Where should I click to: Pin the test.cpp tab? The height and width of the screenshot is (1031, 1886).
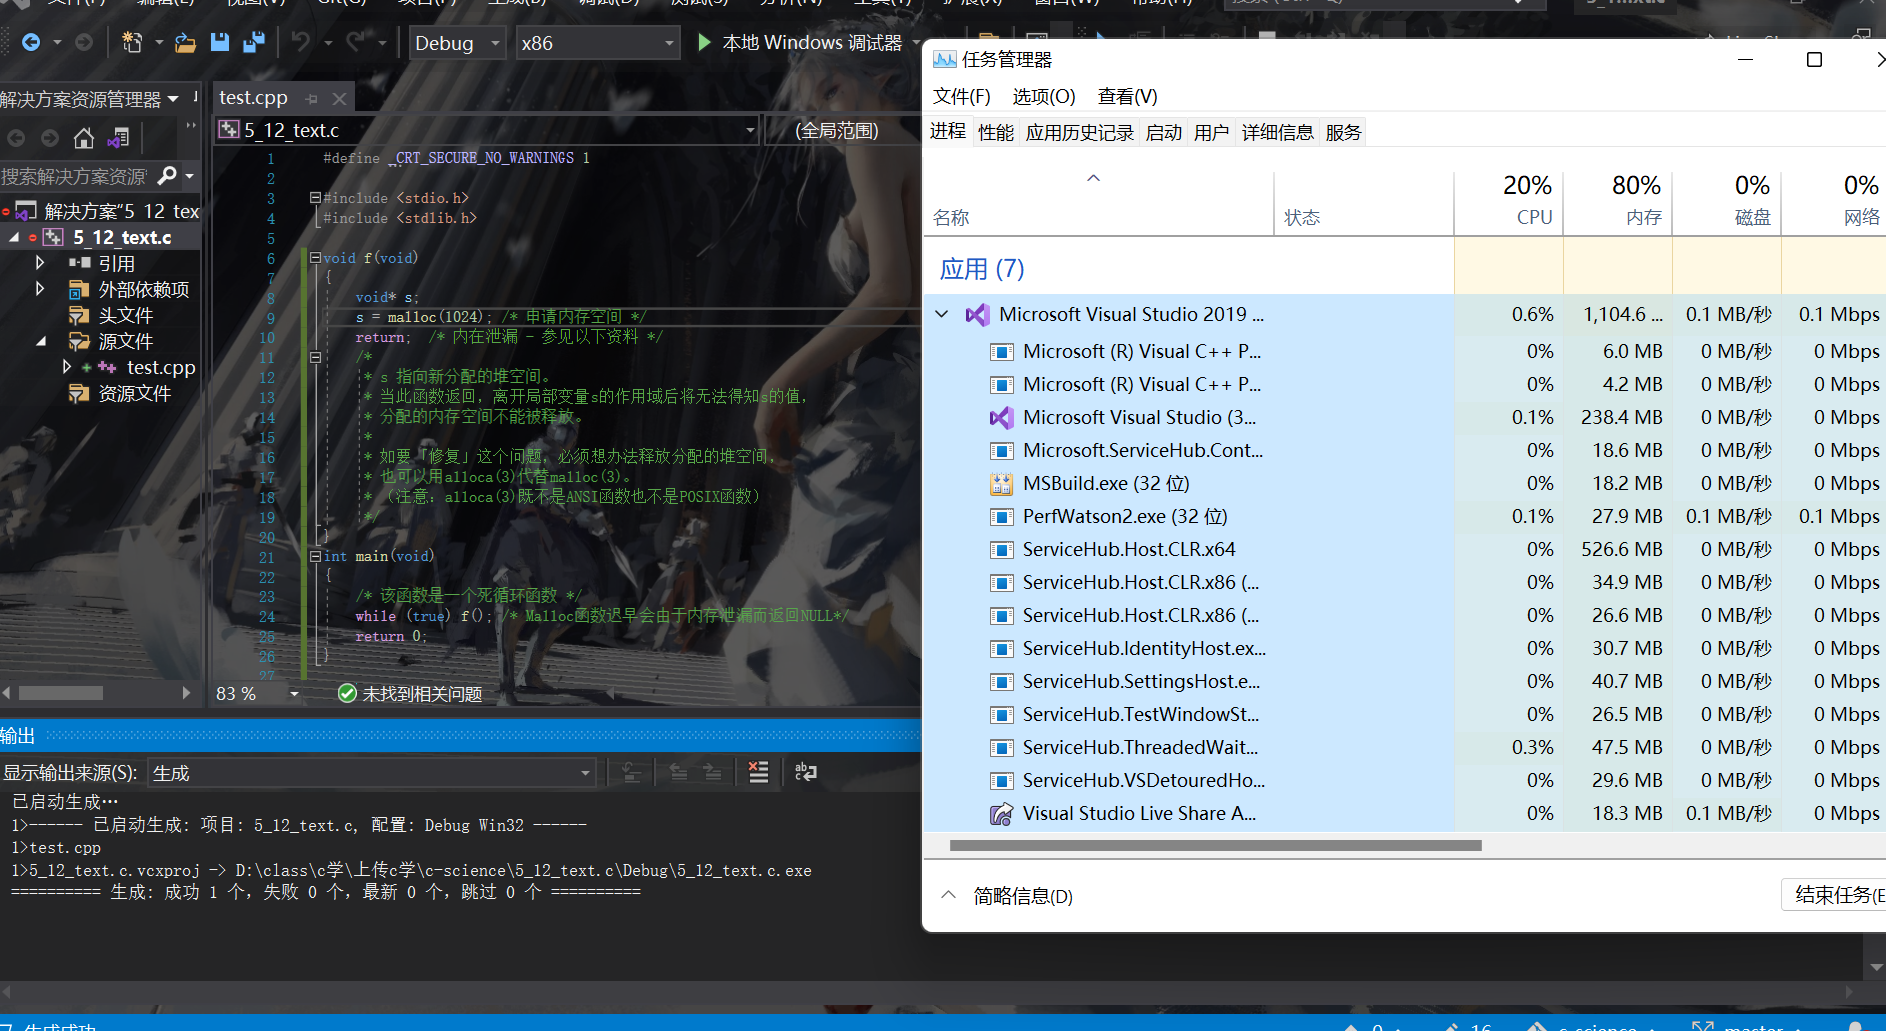(311, 99)
